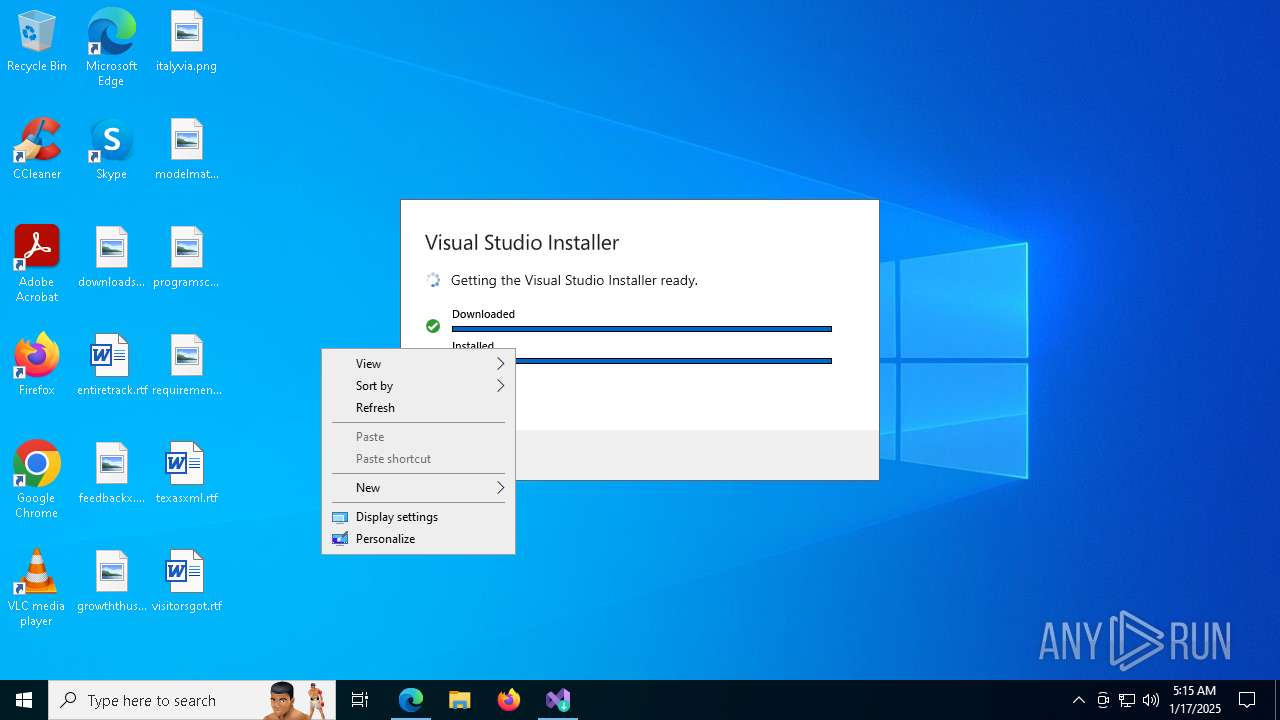
Task: Choose Personalize from context menu
Action: (x=418, y=539)
